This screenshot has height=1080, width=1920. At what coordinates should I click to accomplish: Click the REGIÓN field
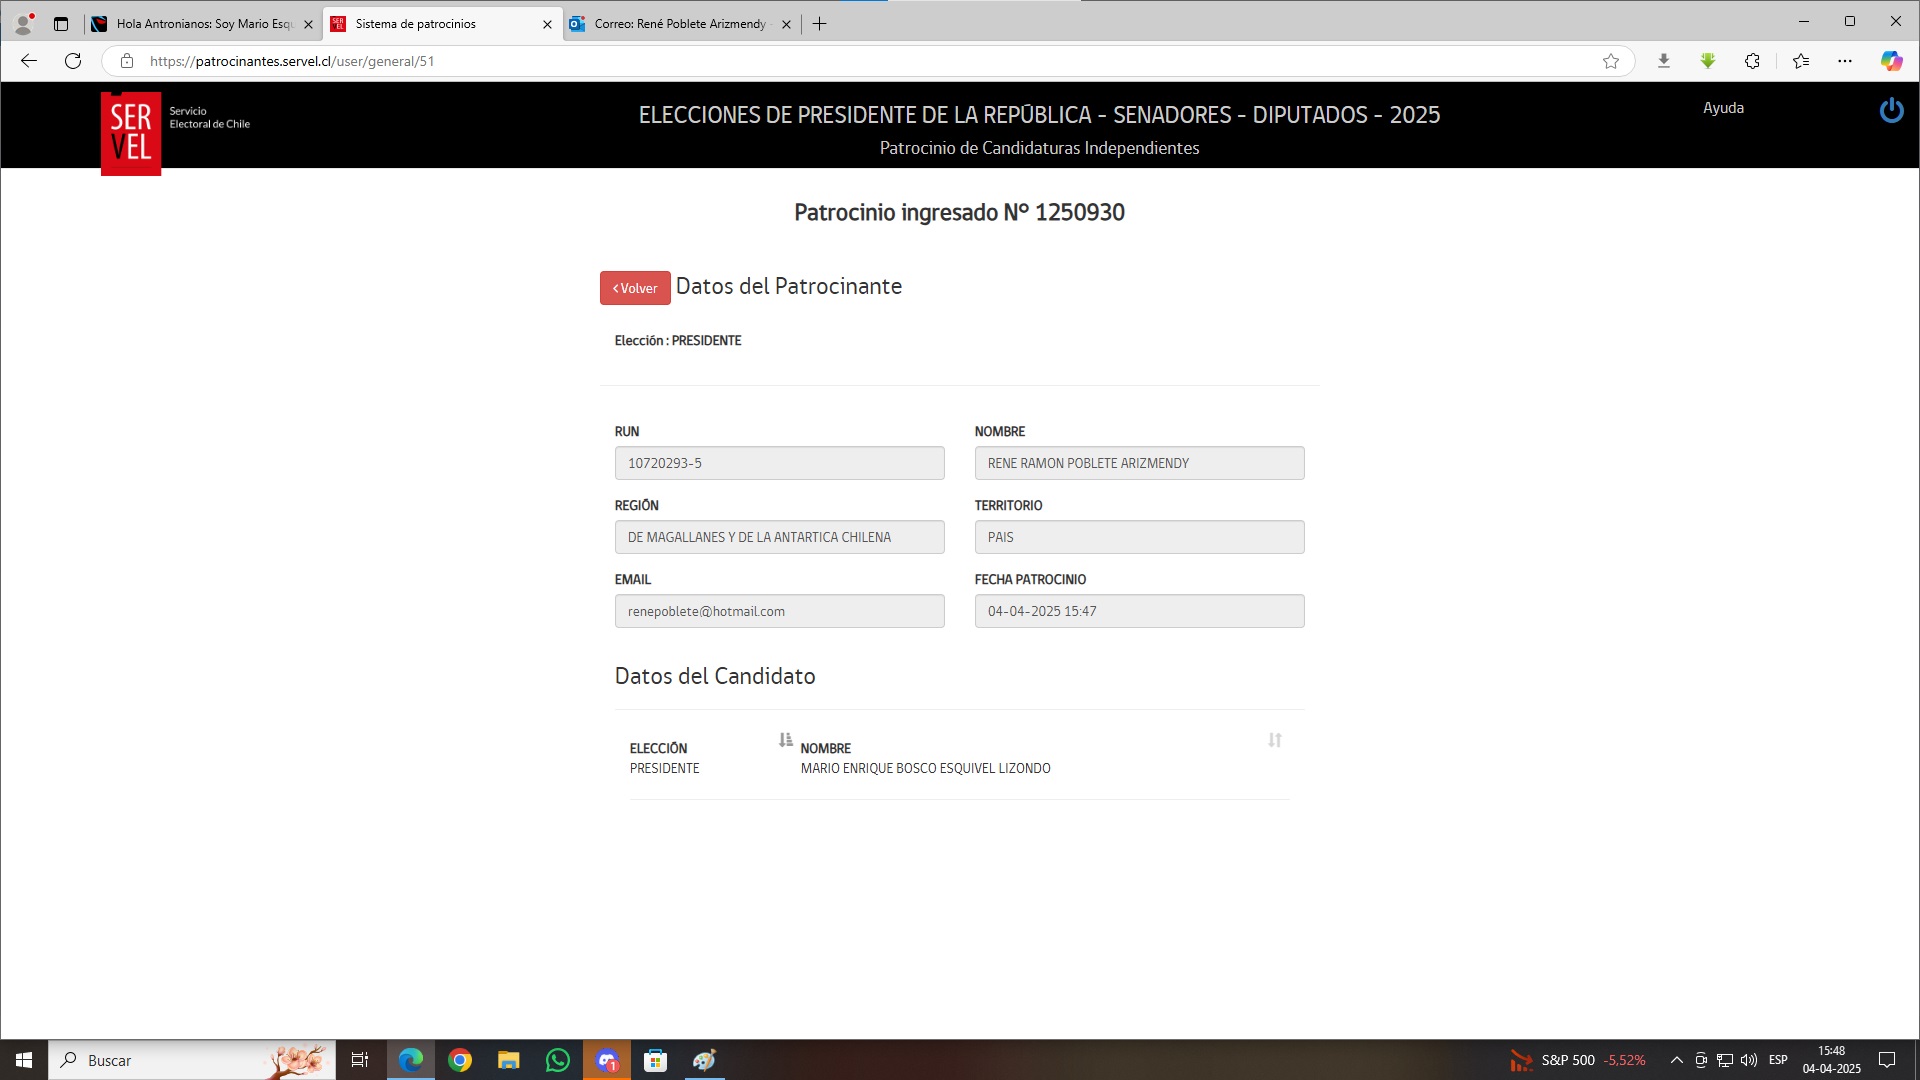(779, 537)
